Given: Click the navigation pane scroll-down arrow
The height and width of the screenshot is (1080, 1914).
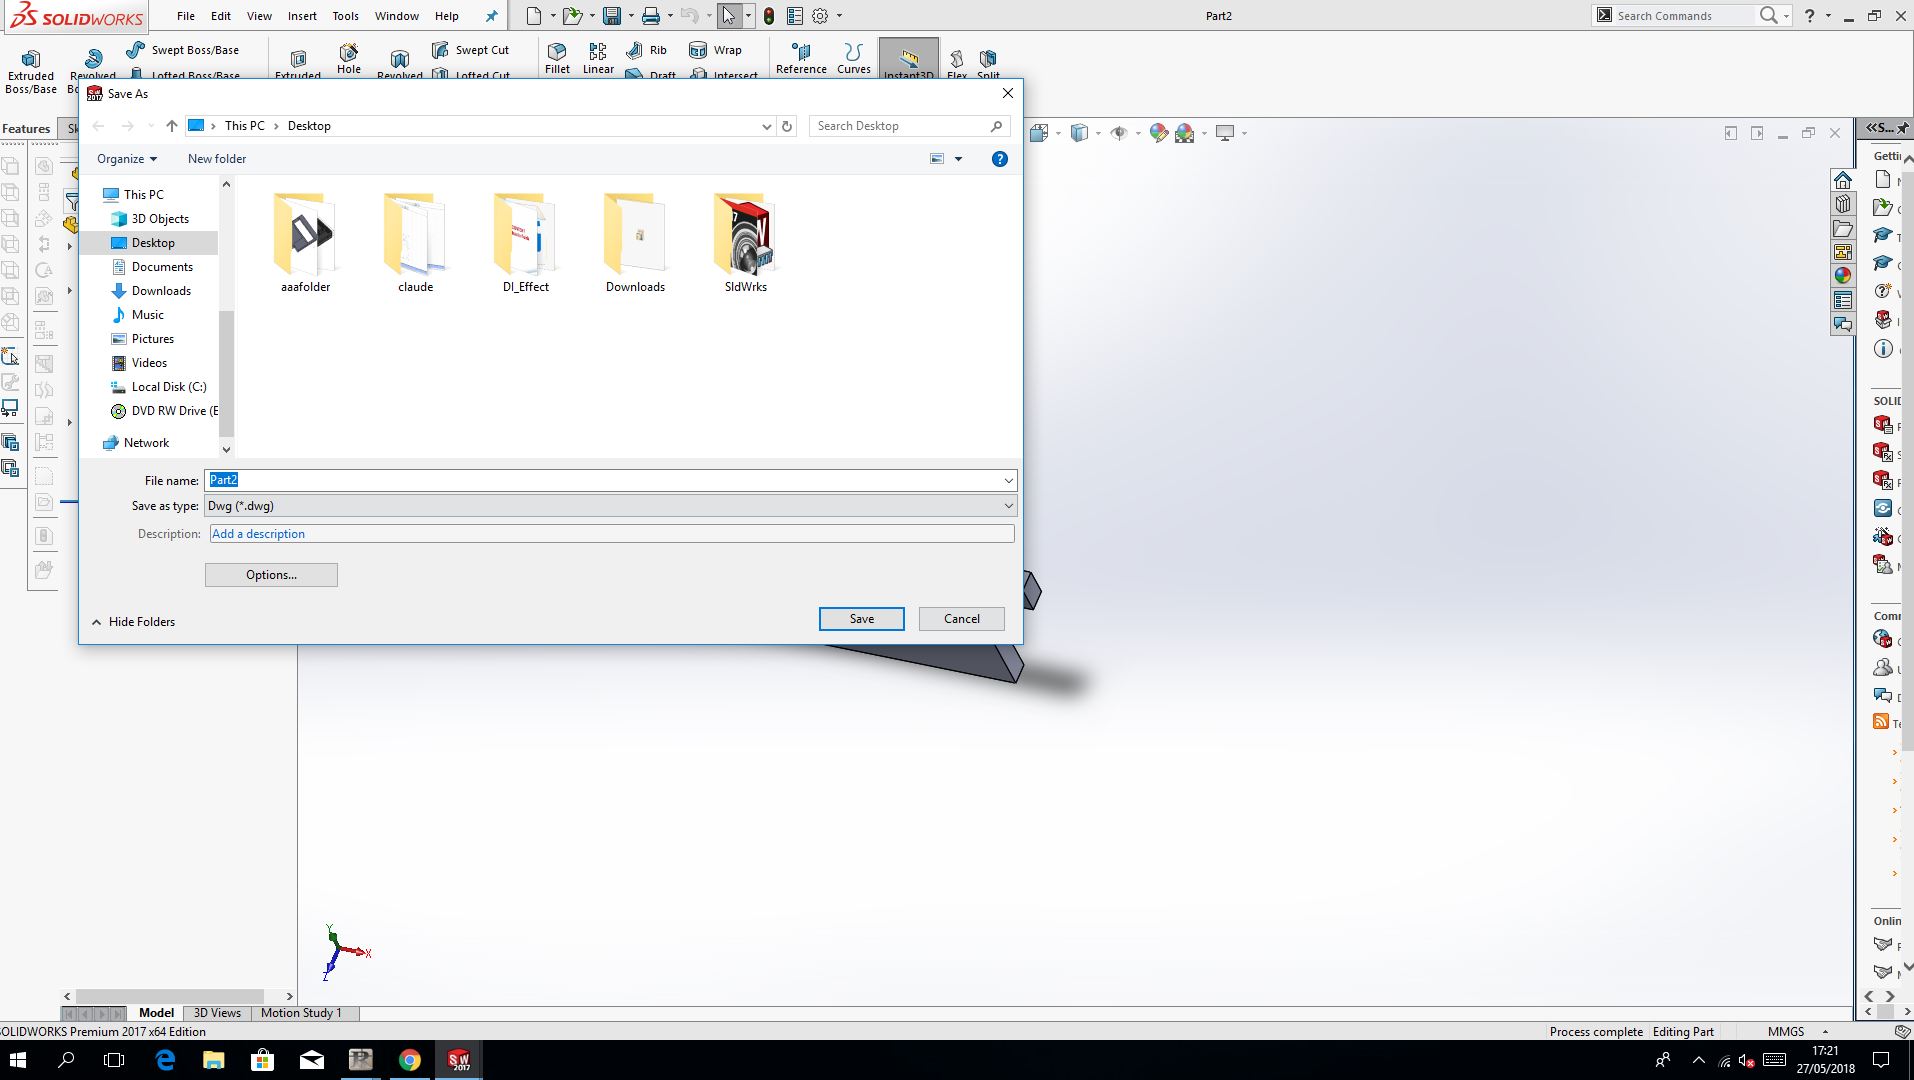Looking at the screenshot, I should [226, 450].
